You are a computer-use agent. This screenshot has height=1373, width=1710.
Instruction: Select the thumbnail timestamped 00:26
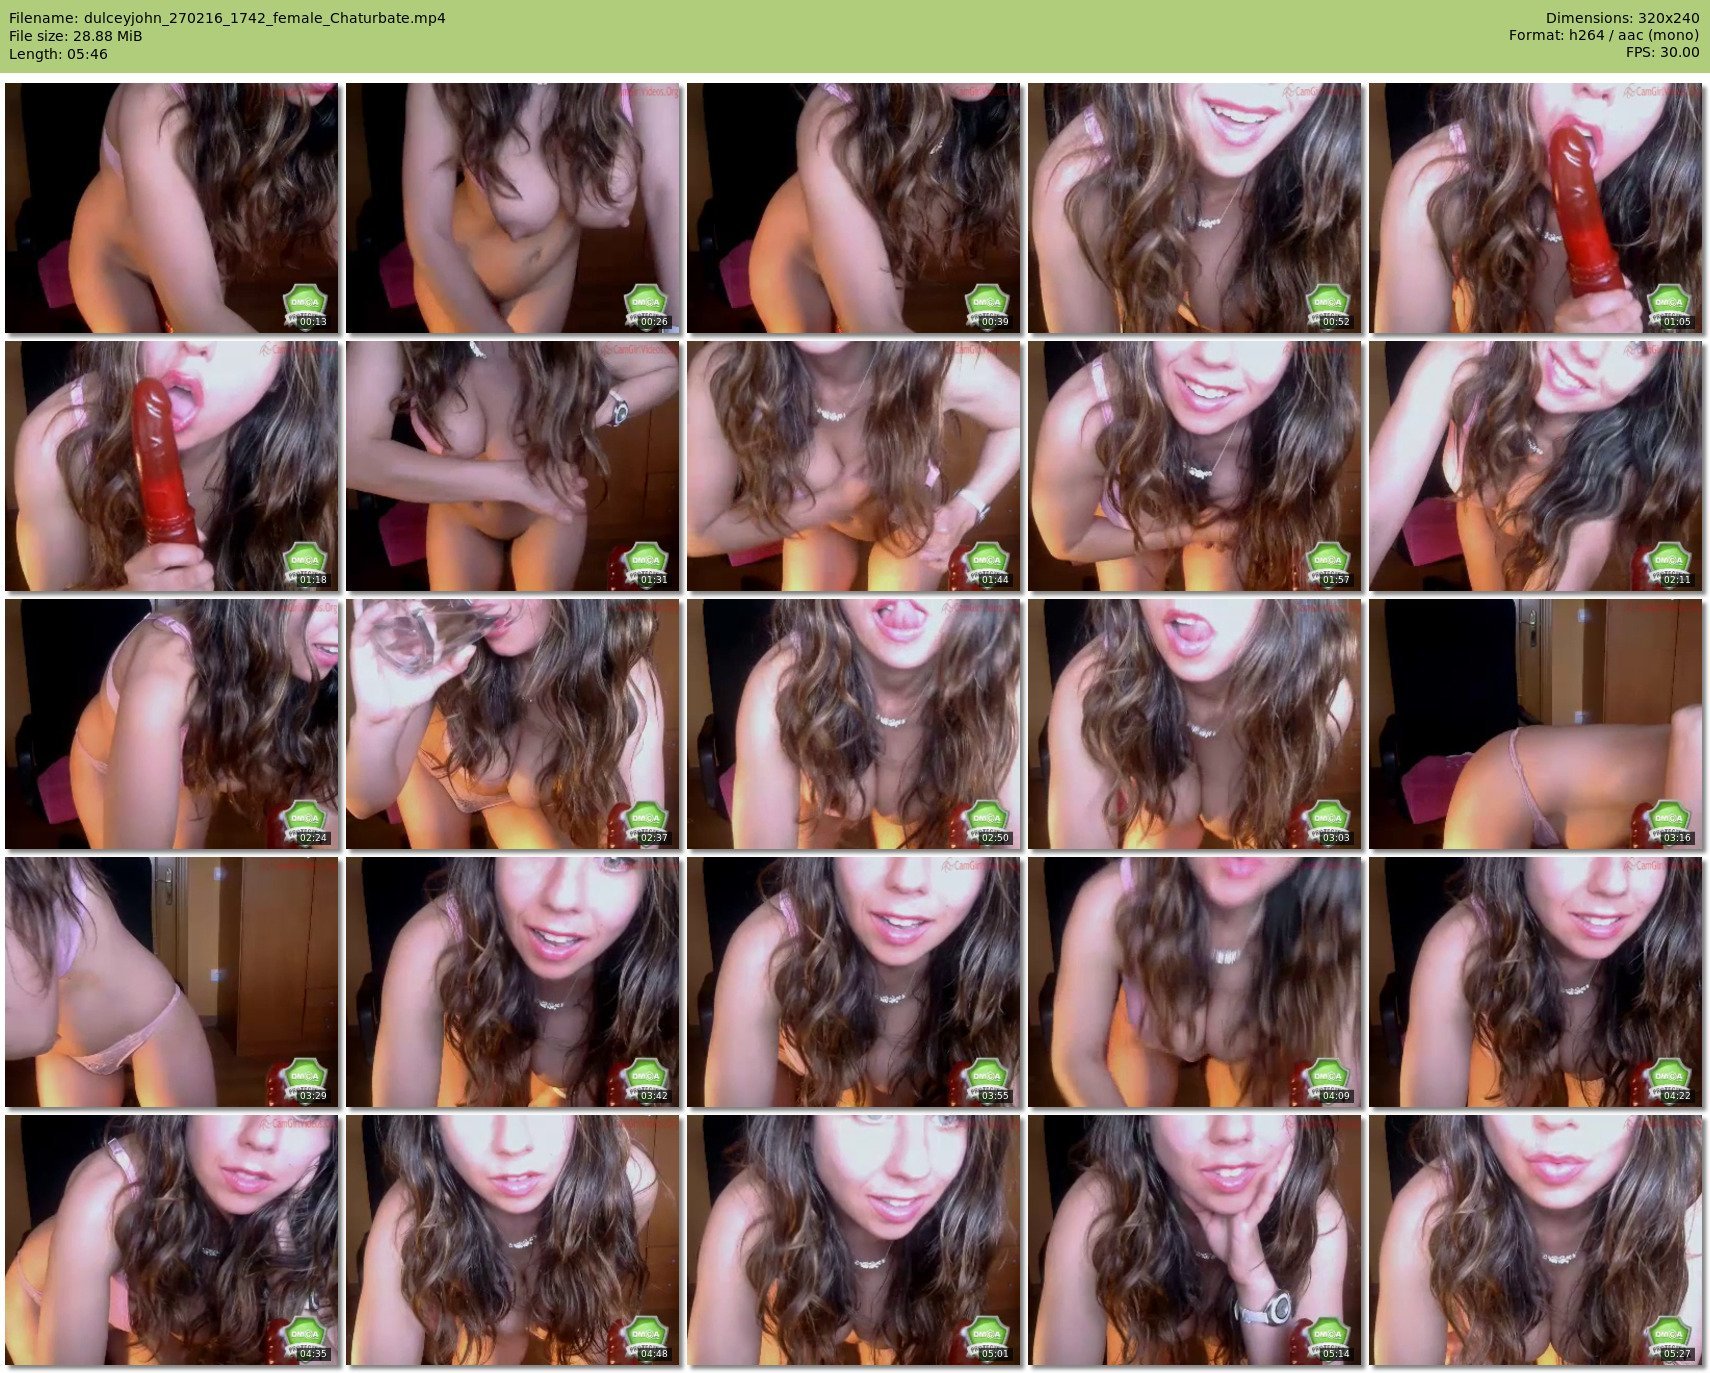(512, 207)
